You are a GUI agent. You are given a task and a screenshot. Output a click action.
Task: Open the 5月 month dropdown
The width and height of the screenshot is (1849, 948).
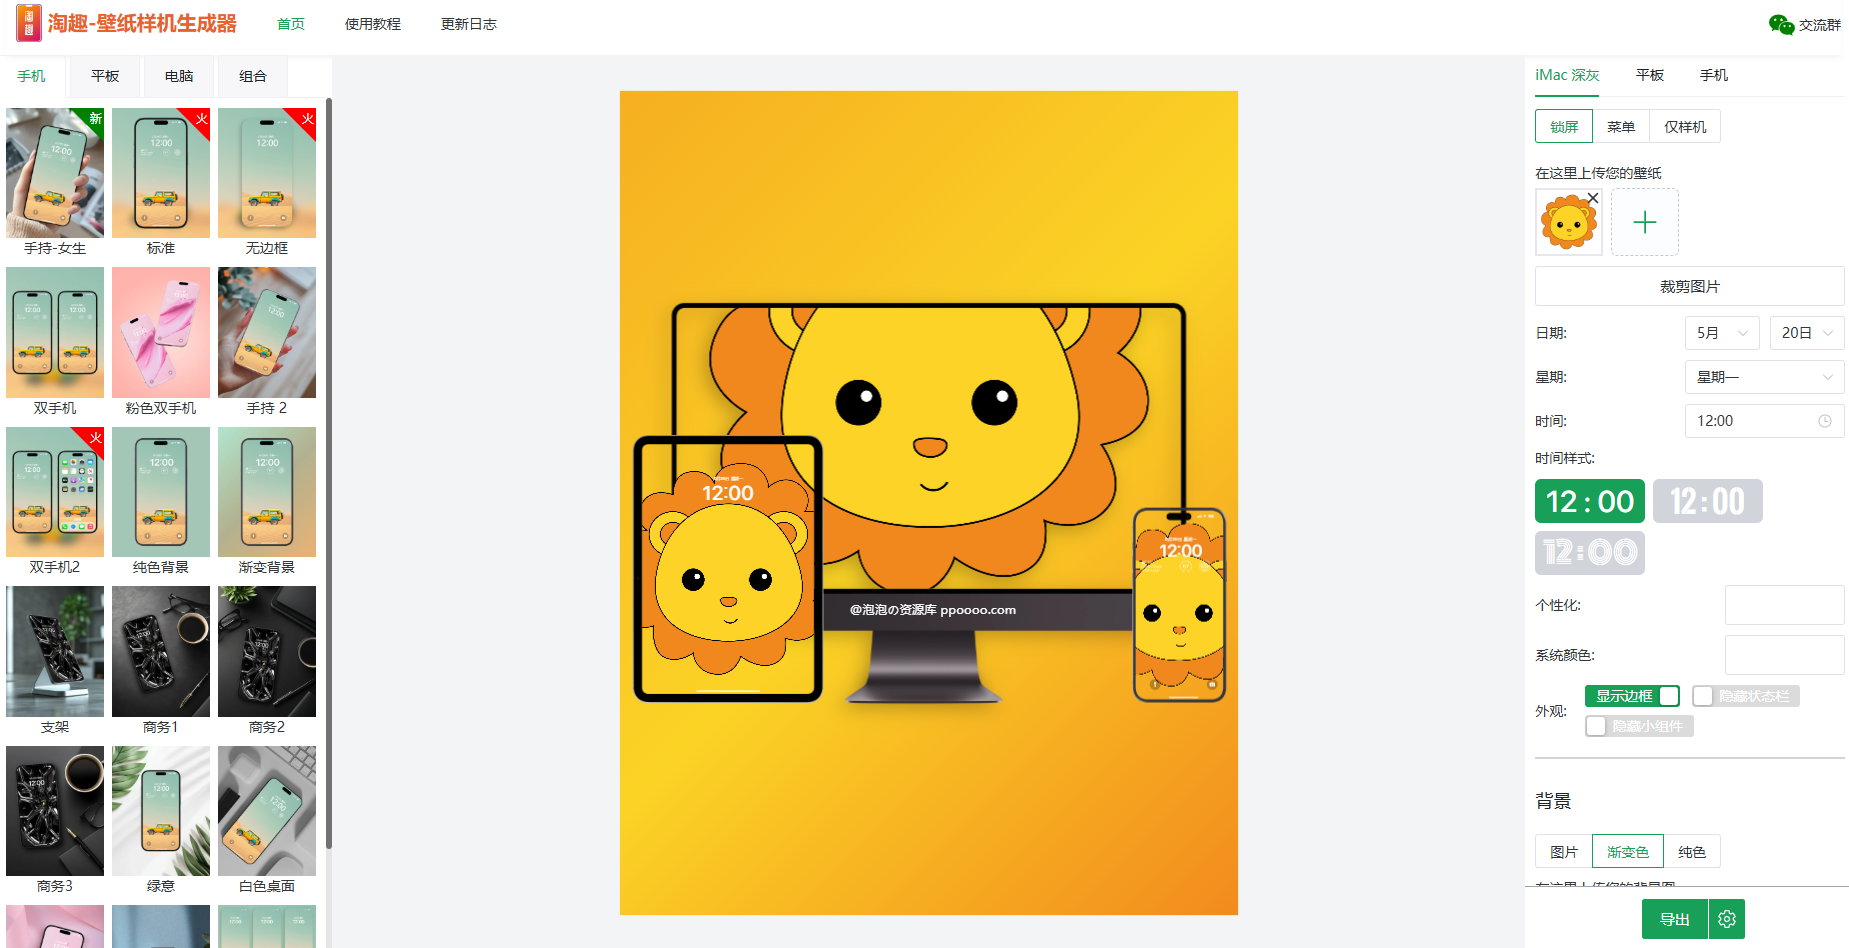tap(1722, 333)
